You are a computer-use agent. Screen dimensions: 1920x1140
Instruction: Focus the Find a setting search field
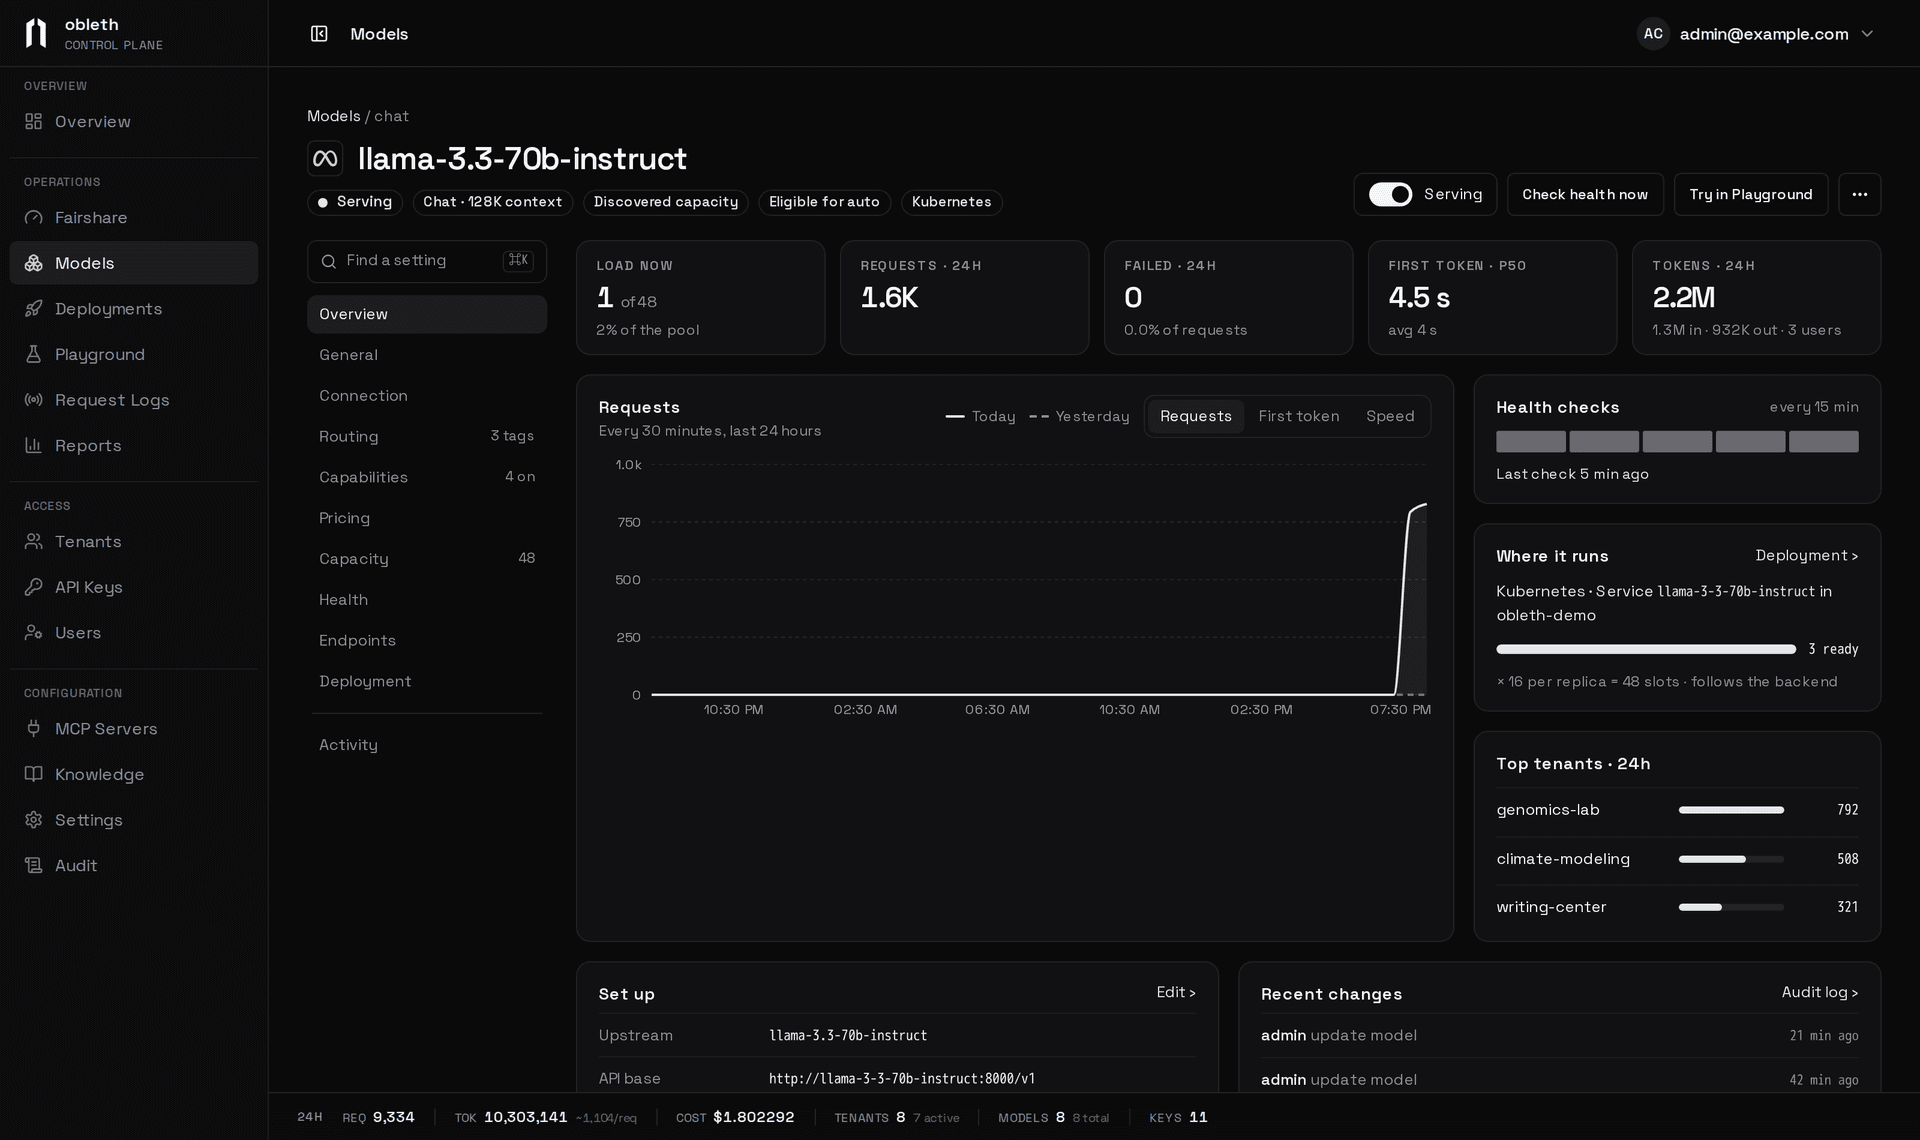pyautogui.click(x=427, y=262)
